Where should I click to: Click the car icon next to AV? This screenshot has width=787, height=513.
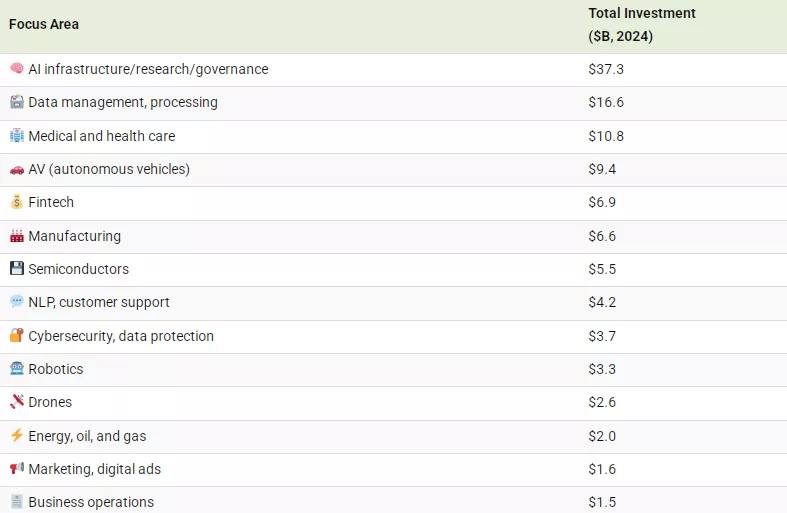click(16, 169)
